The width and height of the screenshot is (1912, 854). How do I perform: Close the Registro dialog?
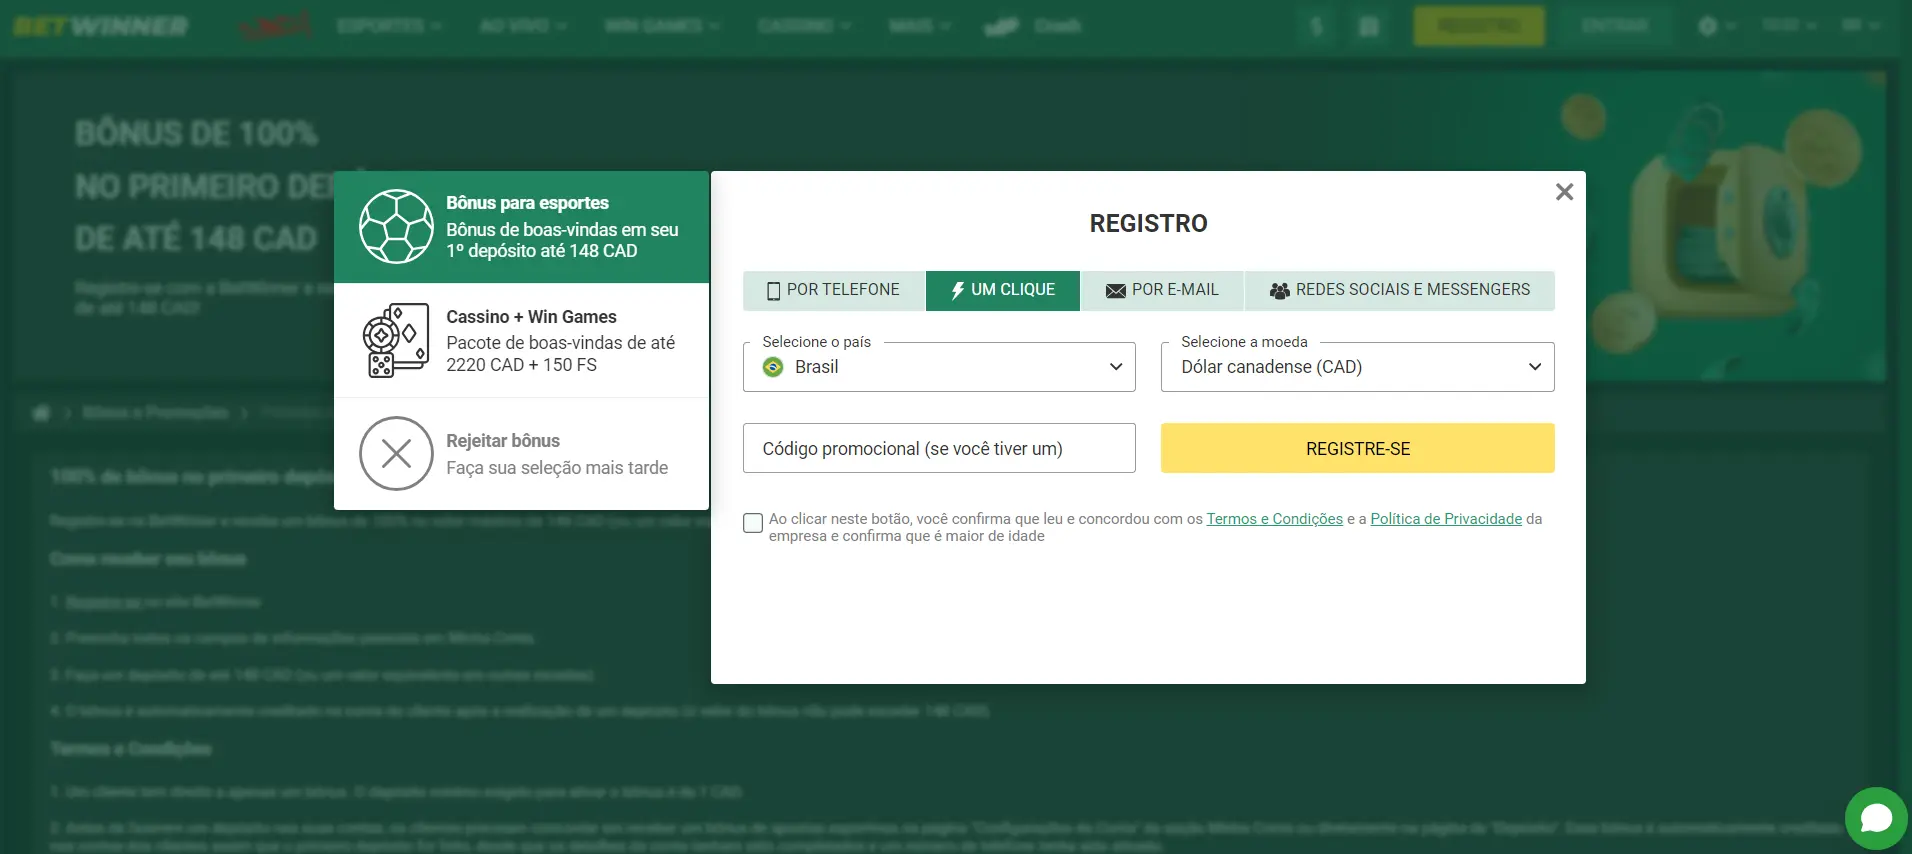[1564, 192]
